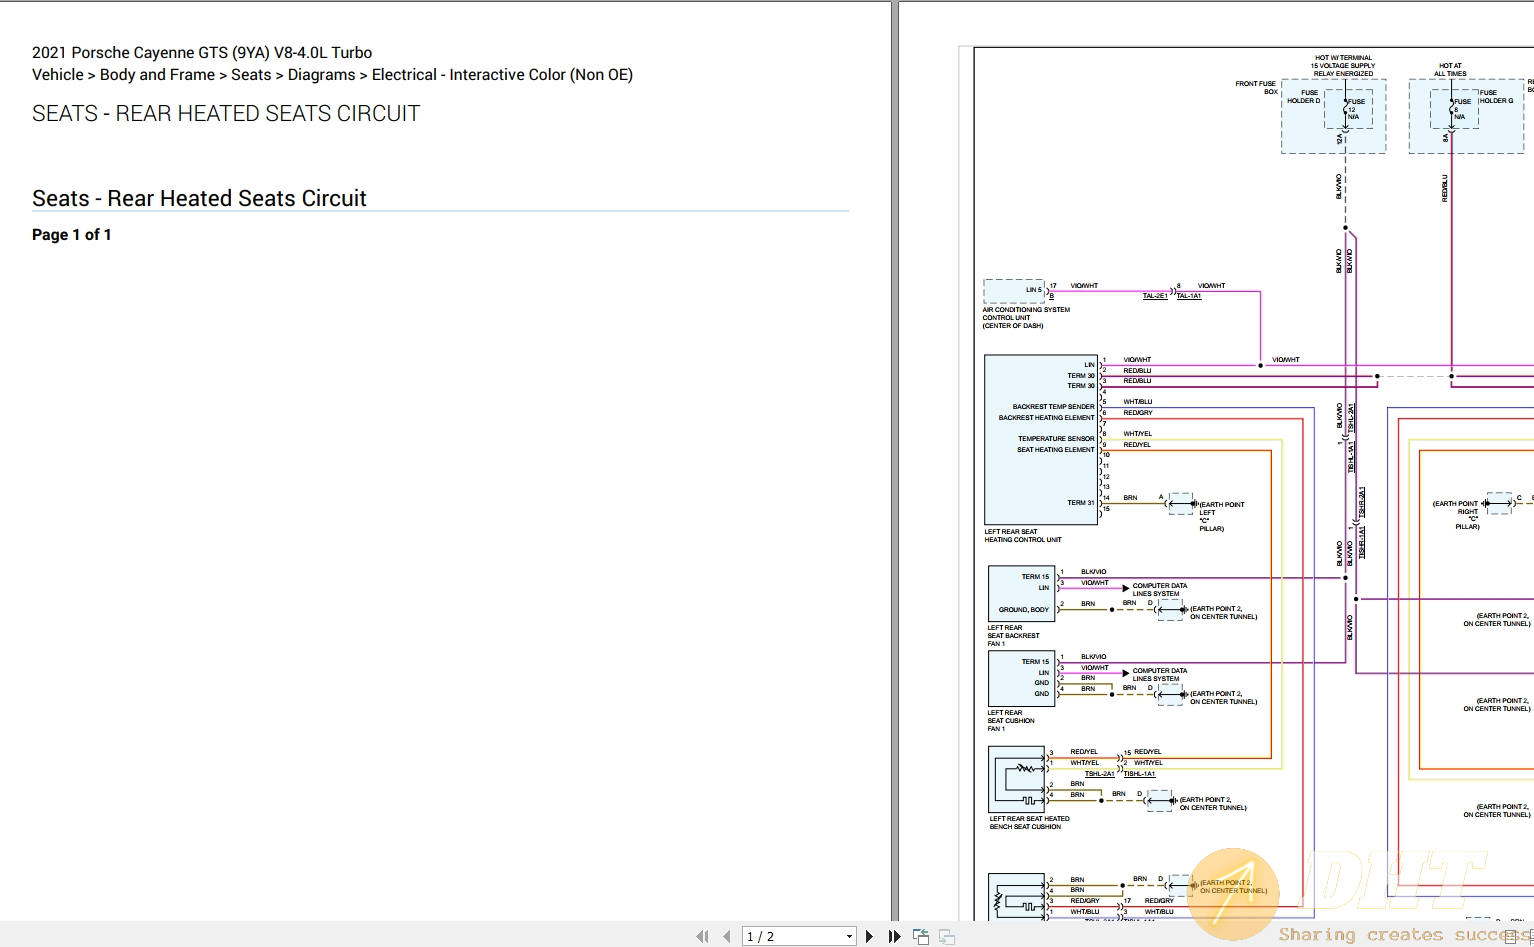This screenshot has width=1534, height=947.
Task: Click Fuse 8 in Fuse Holder G
Action: click(1455, 109)
